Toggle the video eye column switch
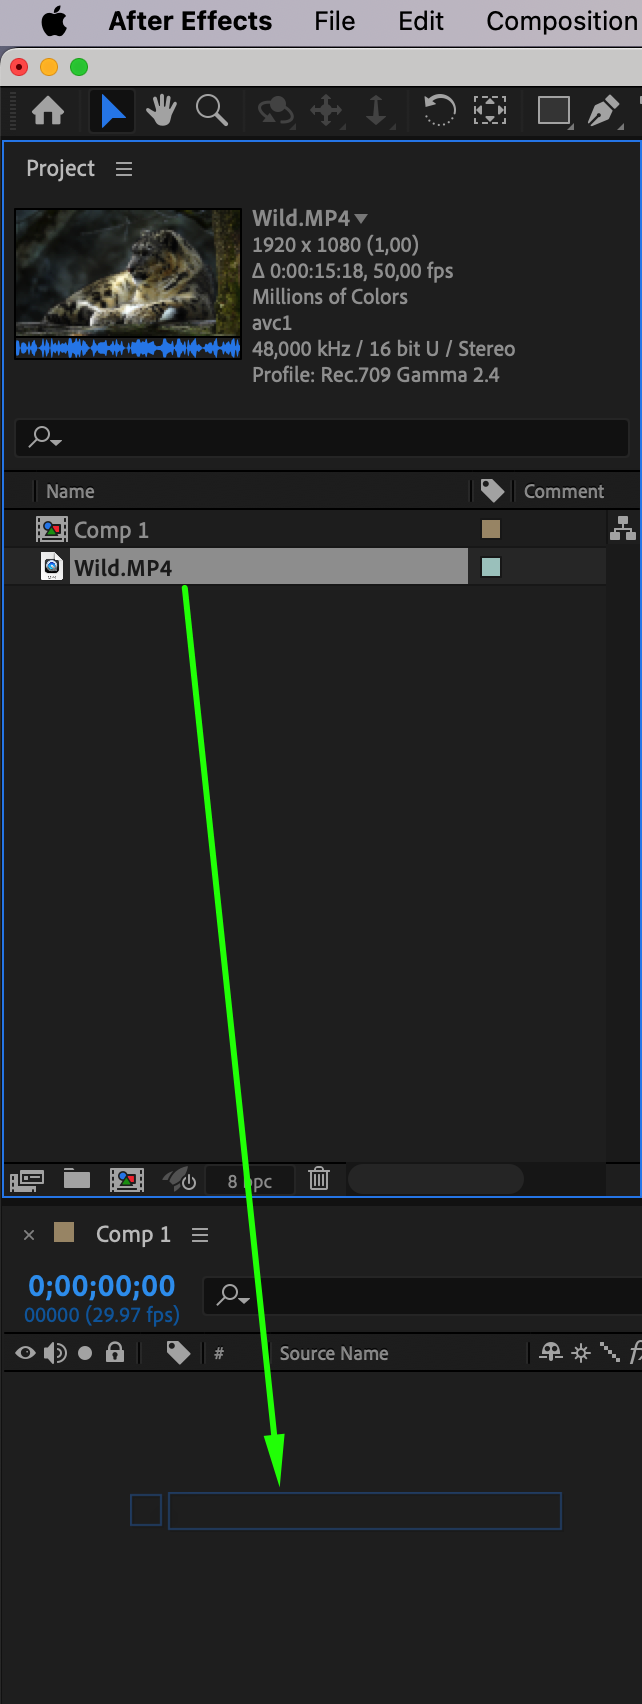642x1704 pixels. coord(26,1353)
